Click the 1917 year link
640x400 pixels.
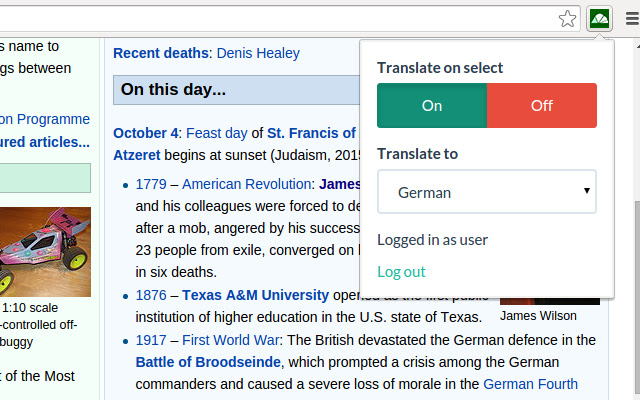151,340
